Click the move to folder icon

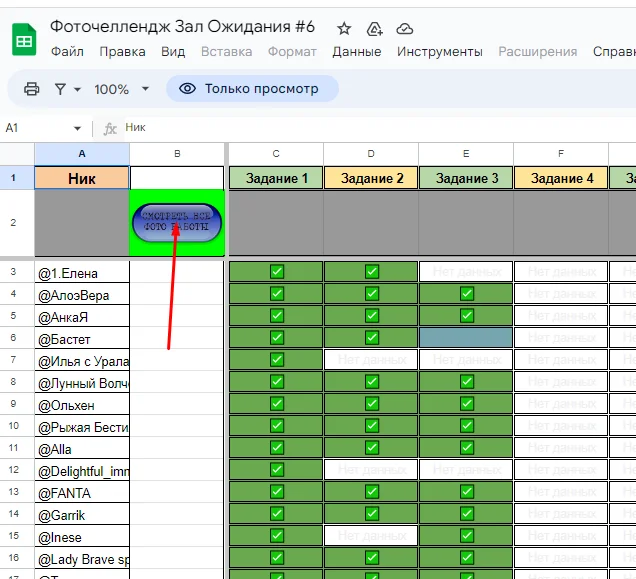374,28
